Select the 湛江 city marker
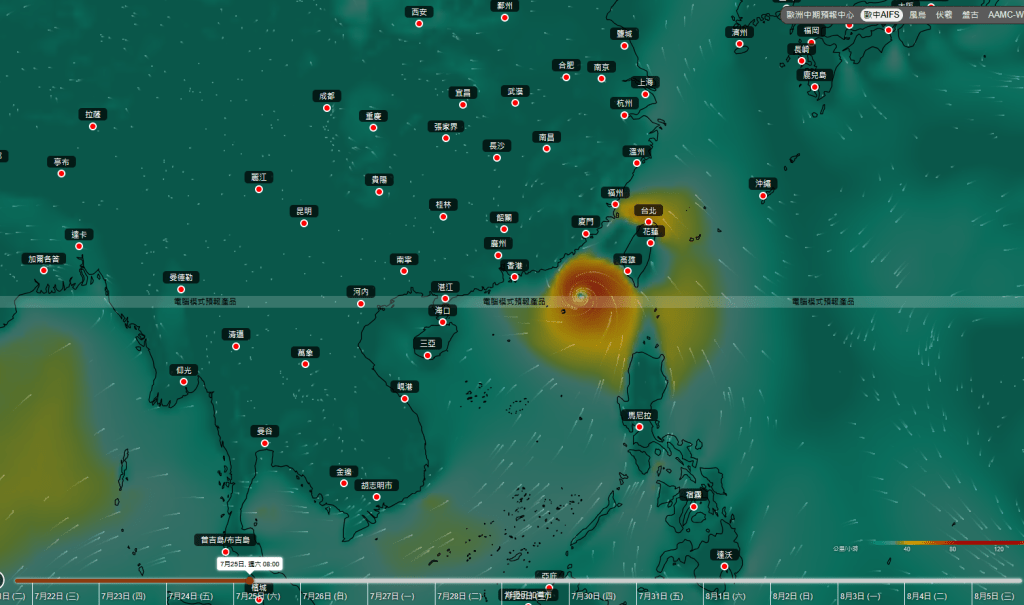Viewport: 1024px width, 605px height. 445,298
